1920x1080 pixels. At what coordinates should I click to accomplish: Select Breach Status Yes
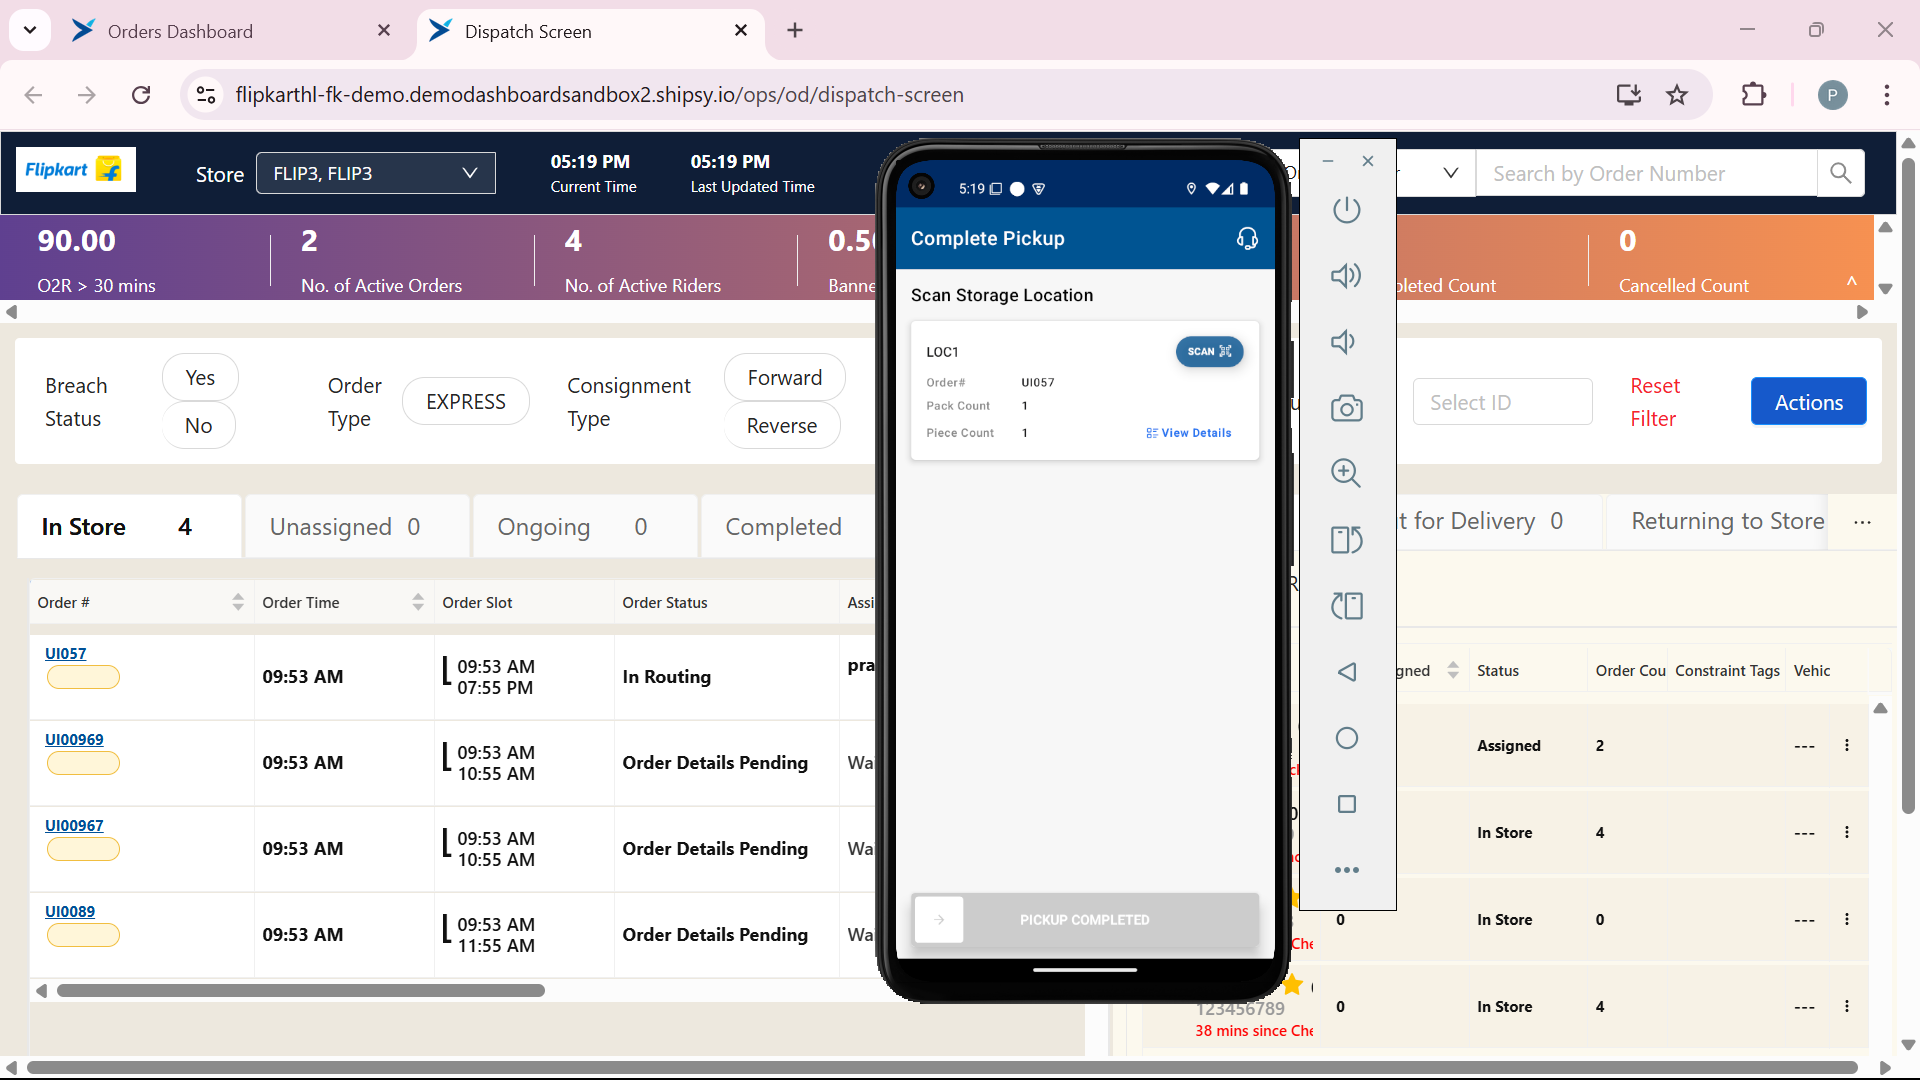click(x=200, y=378)
